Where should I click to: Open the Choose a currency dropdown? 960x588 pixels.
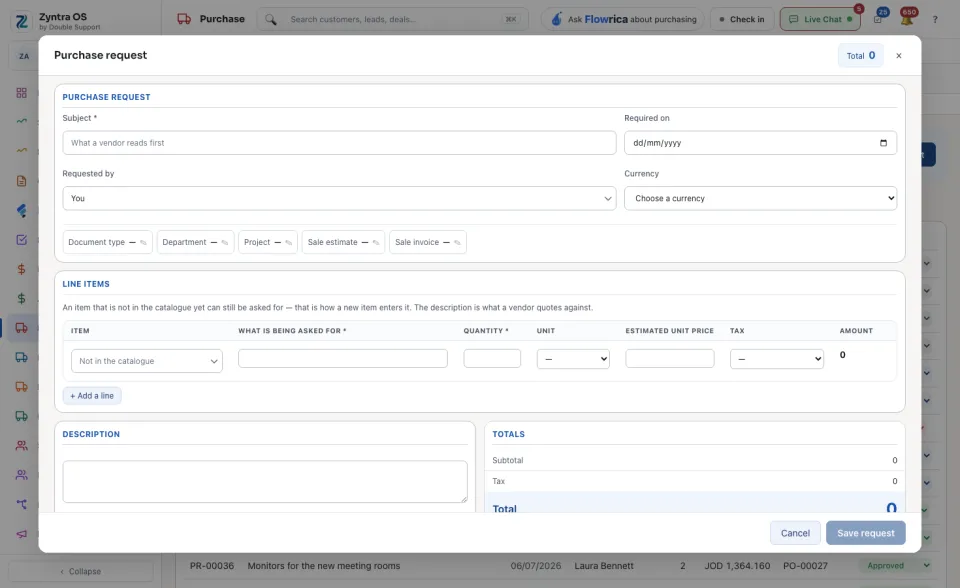[760, 198]
